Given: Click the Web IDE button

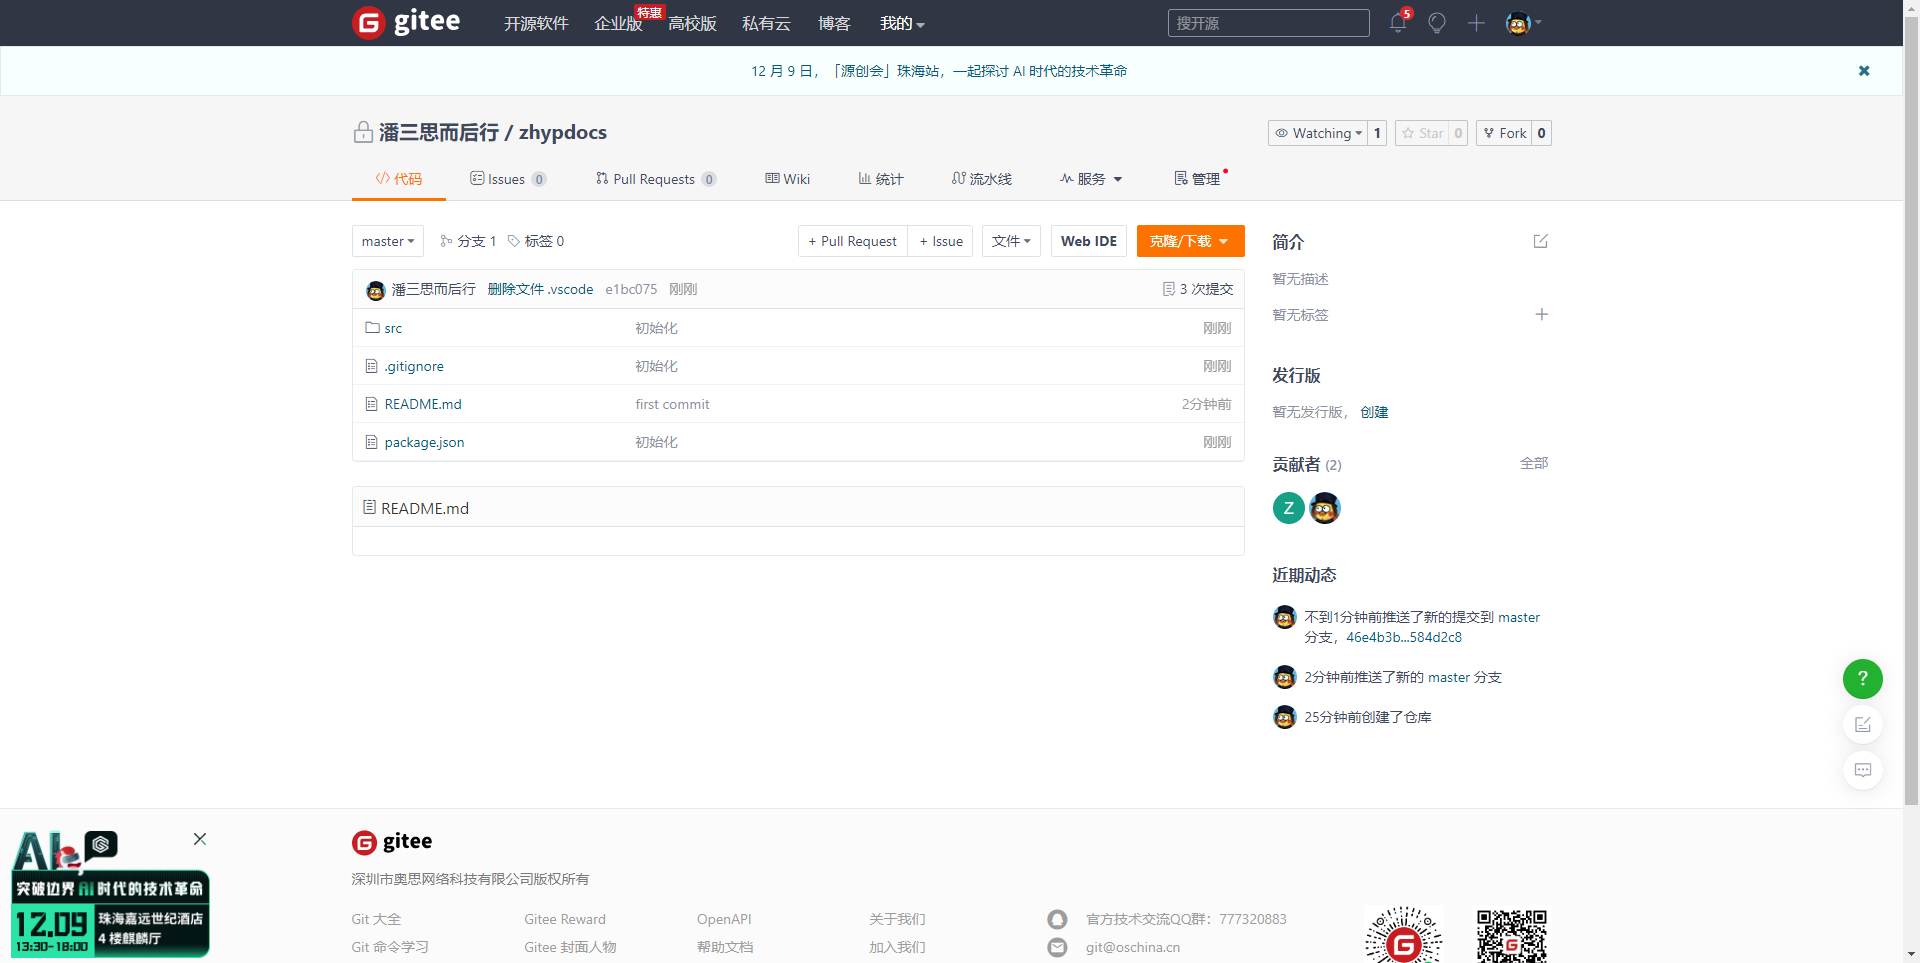Looking at the screenshot, I should tap(1088, 241).
